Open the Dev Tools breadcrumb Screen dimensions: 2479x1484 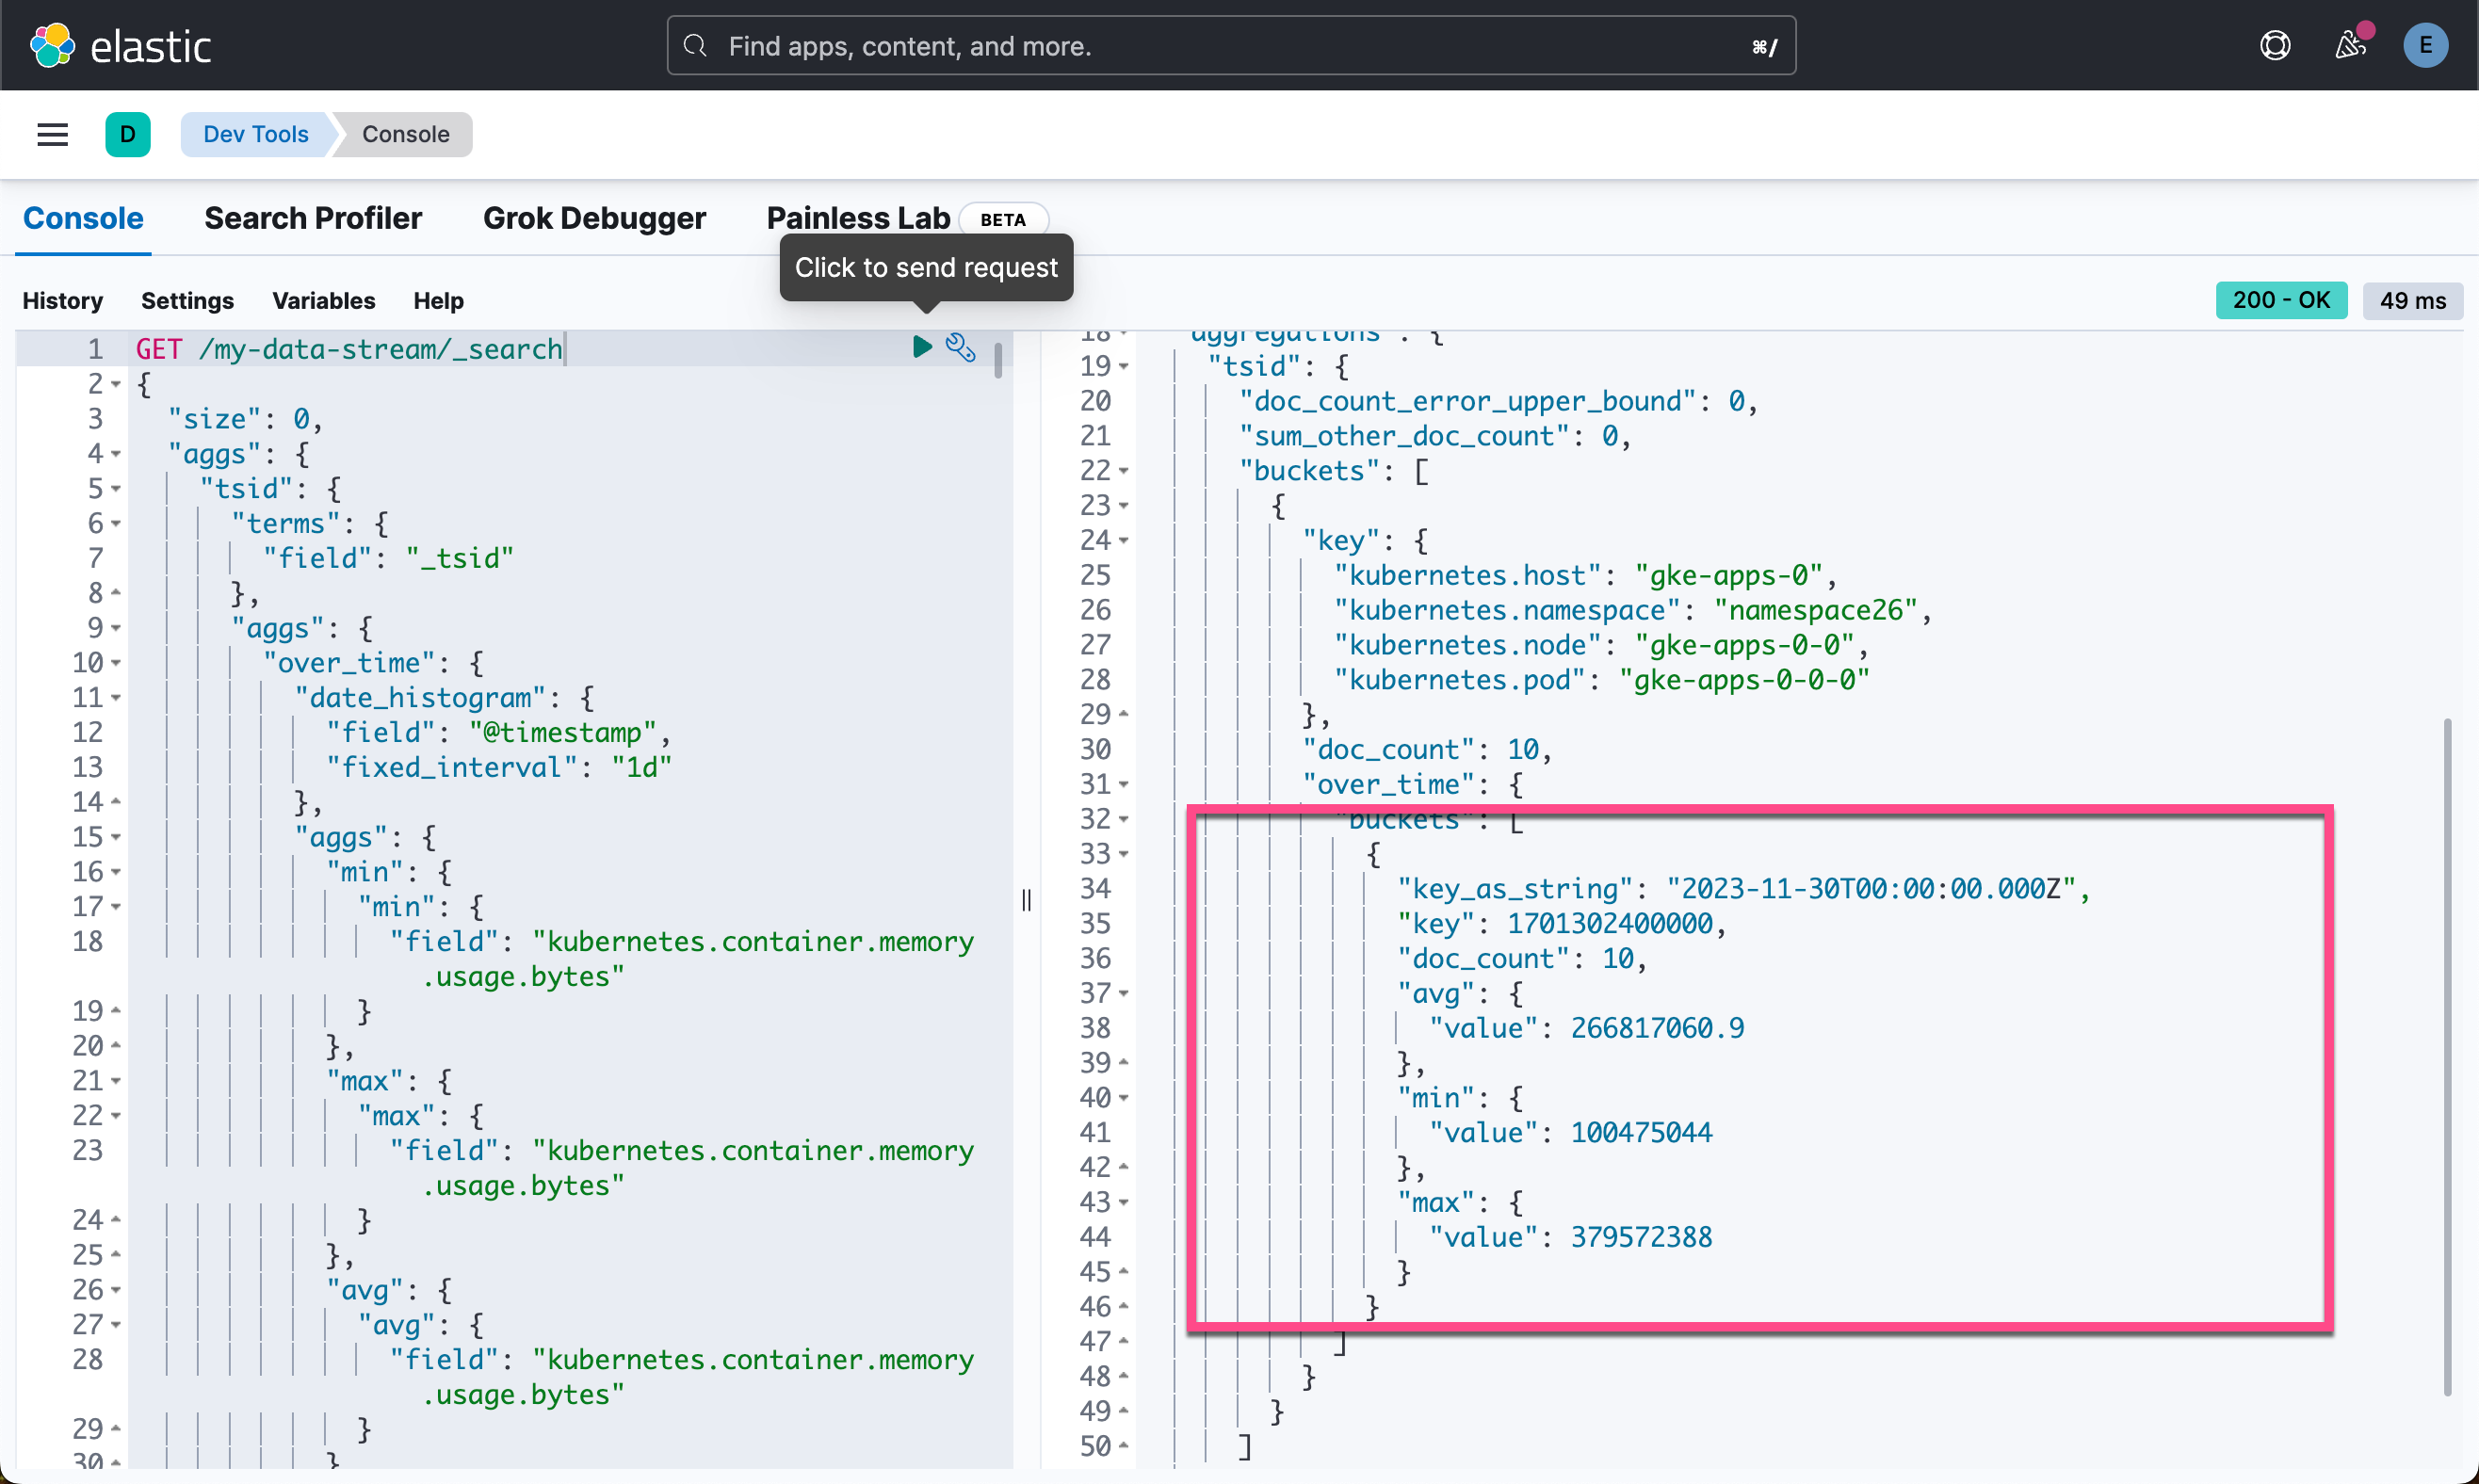(x=256, y=134)
